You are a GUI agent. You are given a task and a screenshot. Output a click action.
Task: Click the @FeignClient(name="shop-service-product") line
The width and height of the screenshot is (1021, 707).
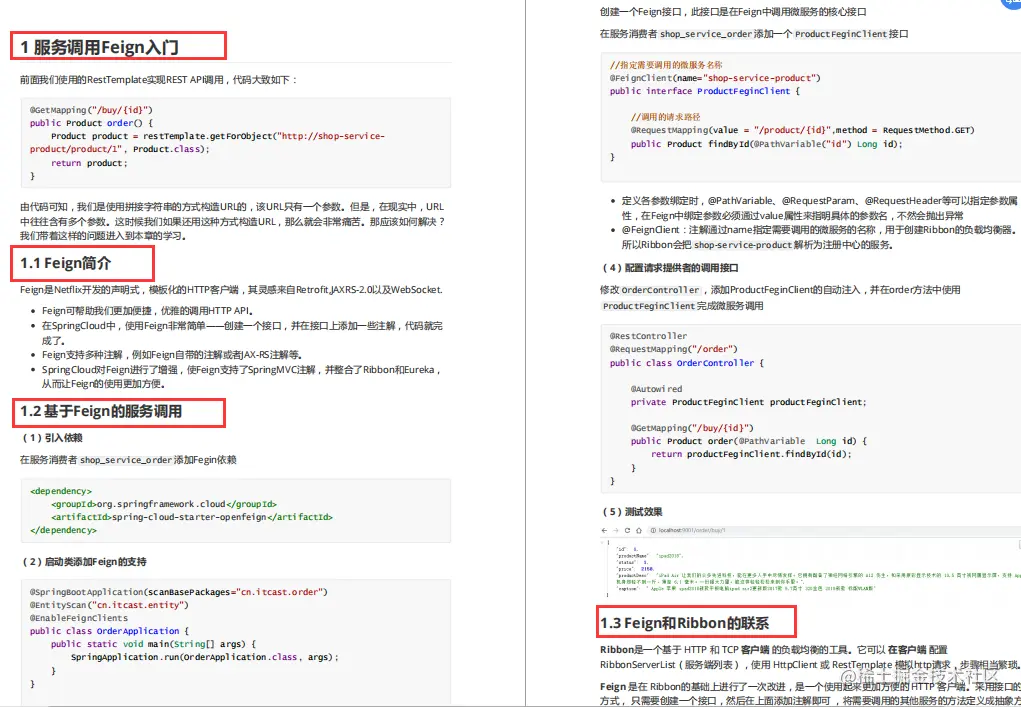pyautogui.click(x=715, y=78)
